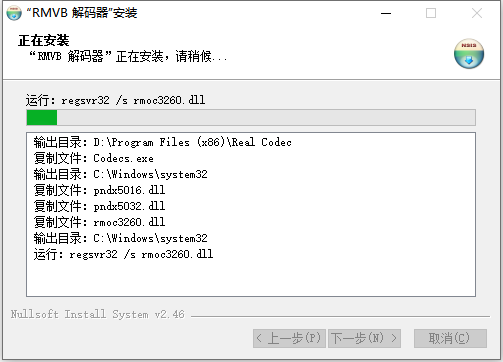The width and height of the screenshot is (503, 362).
Task: Select log line 复制文件: Codecs.exe
Action: pyautogui.click(x=94, y=158)
